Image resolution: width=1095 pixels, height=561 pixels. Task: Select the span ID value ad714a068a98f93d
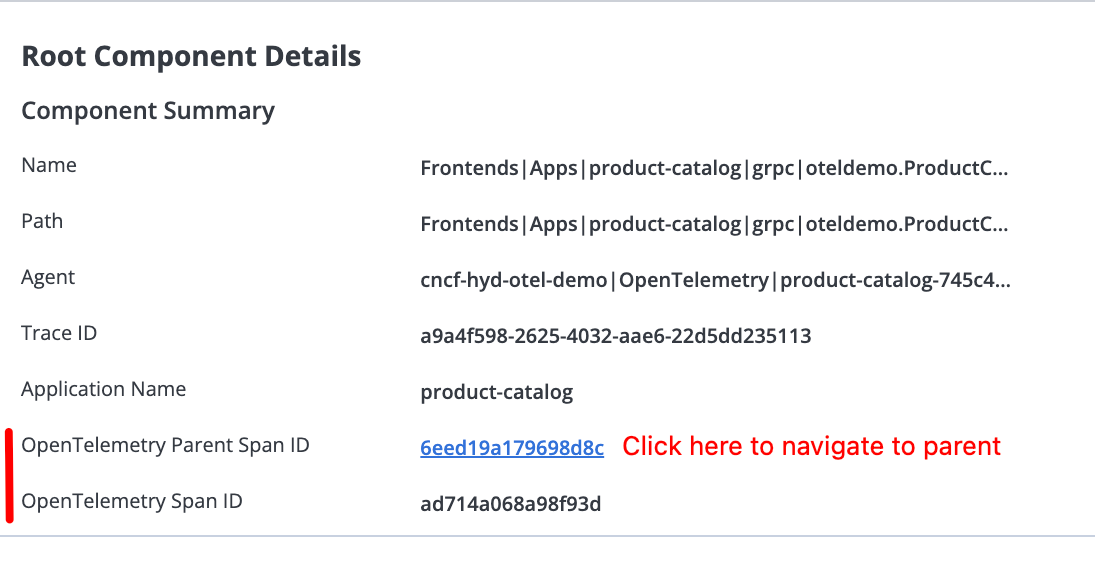click(510, 504)
